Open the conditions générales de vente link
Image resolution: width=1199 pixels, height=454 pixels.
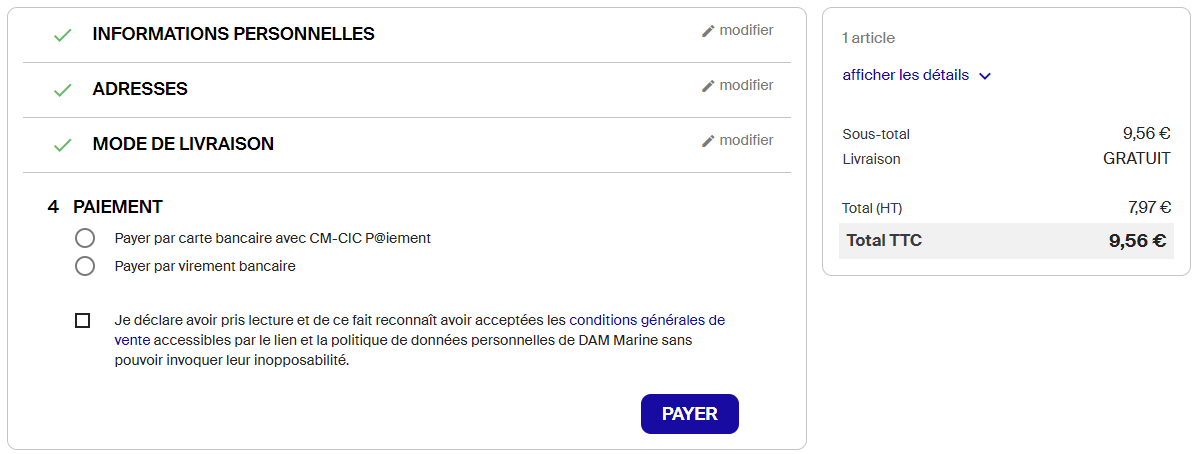point(646,321)
